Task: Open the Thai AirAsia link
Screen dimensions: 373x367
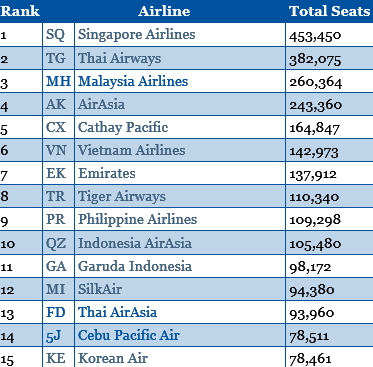Action: click(117, 312)
